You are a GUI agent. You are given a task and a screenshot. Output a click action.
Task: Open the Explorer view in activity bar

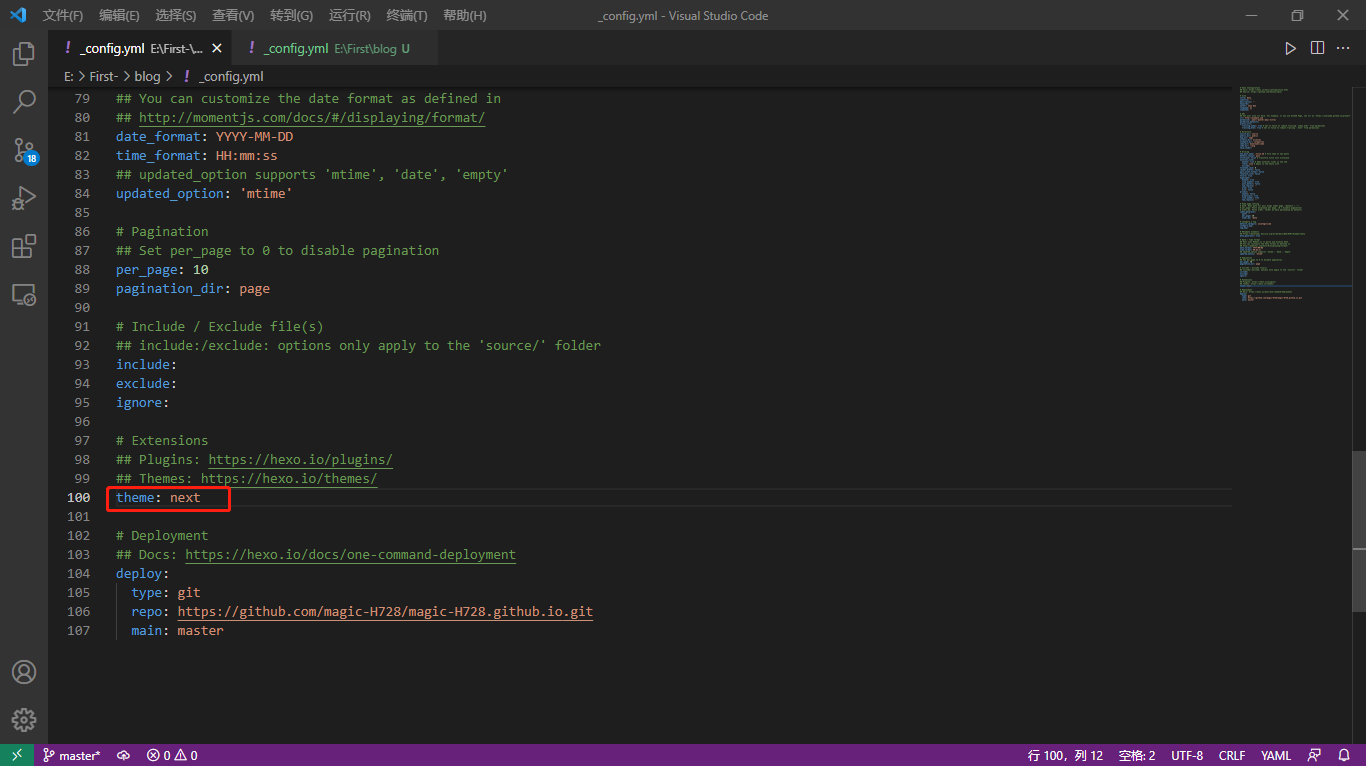coord(24,54)
